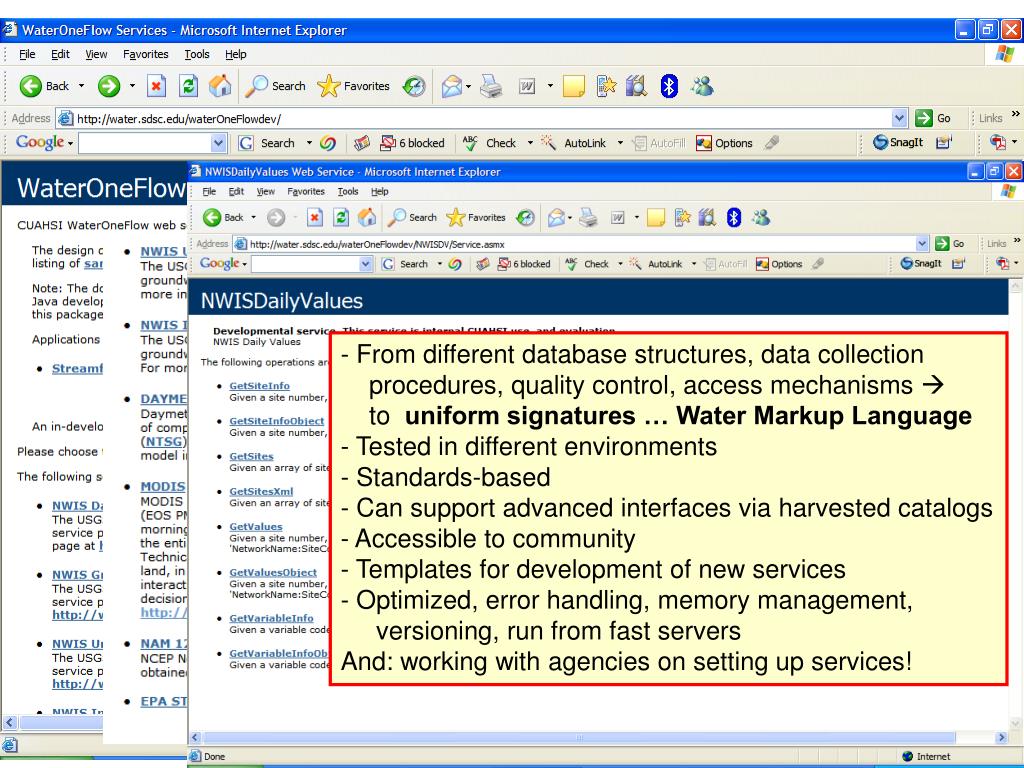This screenshot has height=768, width=1024.
Task: Click GetSiteInfo operation link
Action: pos(259,386)
